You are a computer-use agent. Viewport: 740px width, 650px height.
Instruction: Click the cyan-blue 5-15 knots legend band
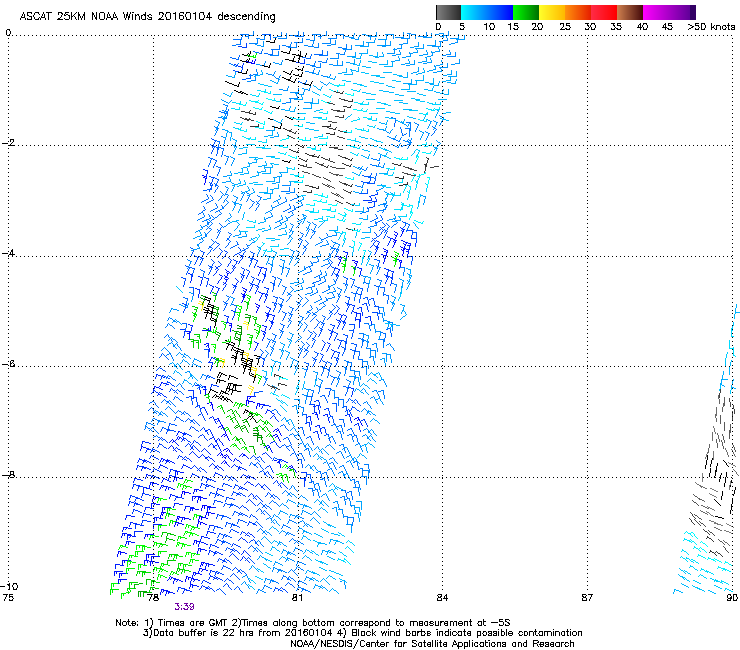coord(487,12)
